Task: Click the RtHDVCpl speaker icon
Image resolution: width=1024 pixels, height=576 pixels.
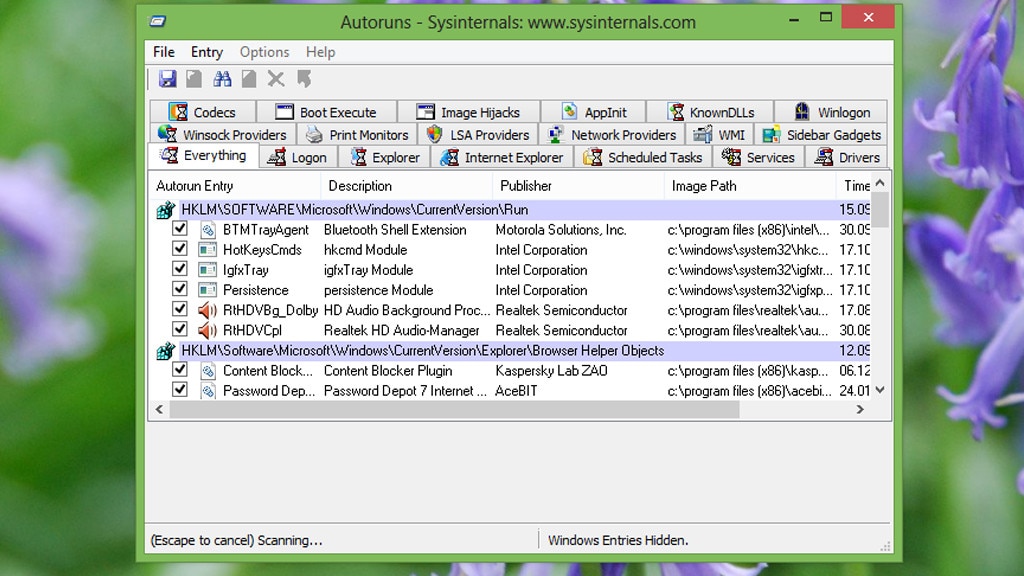Action: click(207, 330)
